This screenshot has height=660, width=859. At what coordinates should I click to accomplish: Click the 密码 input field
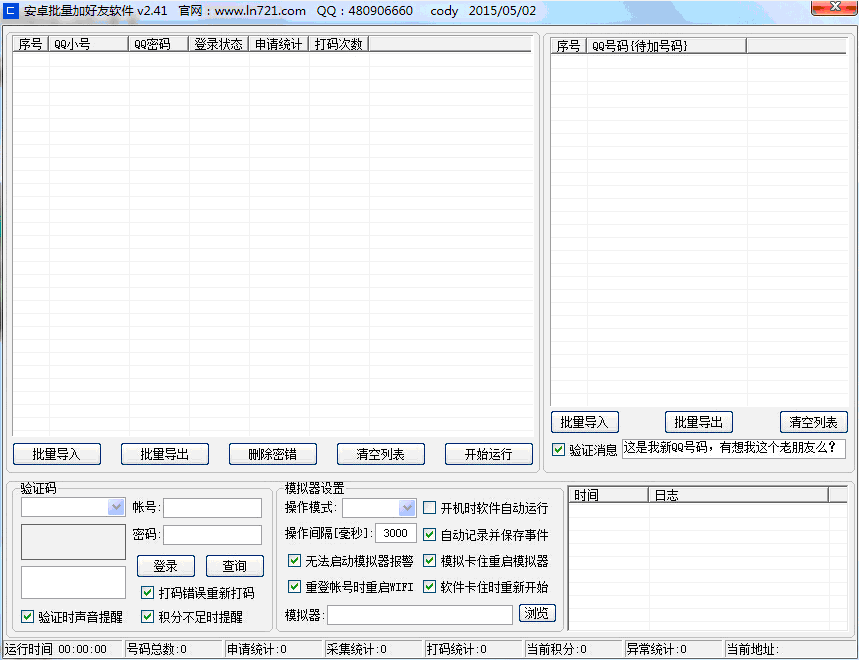point(213,535)
